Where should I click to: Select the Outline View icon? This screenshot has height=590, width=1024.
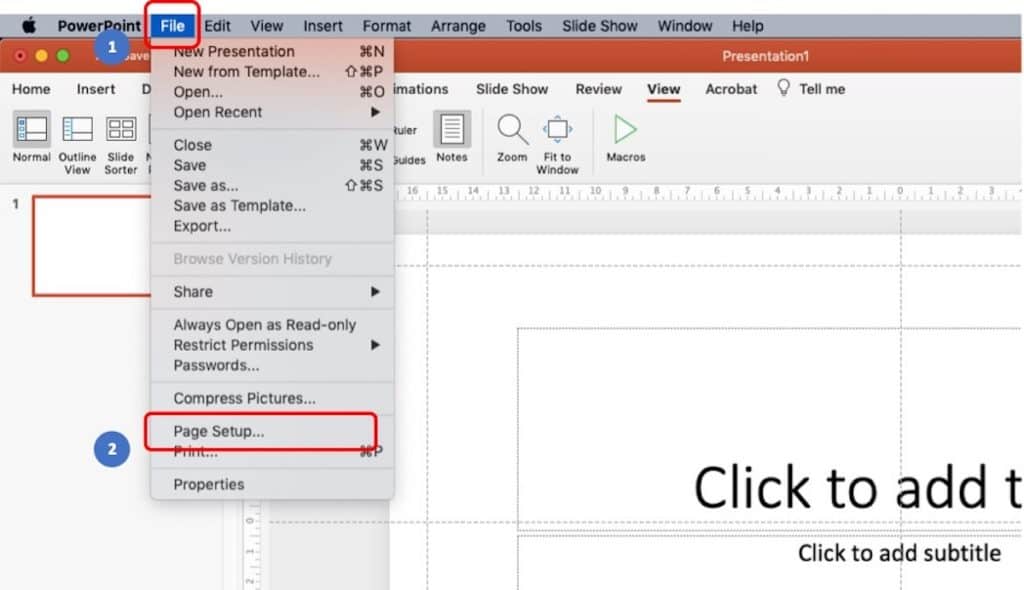pyautogui.click(x=77, y=140)
